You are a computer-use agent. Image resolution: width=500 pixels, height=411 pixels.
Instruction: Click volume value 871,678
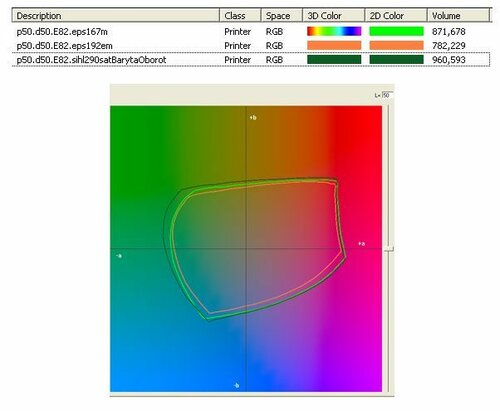[x=449, y=32]
